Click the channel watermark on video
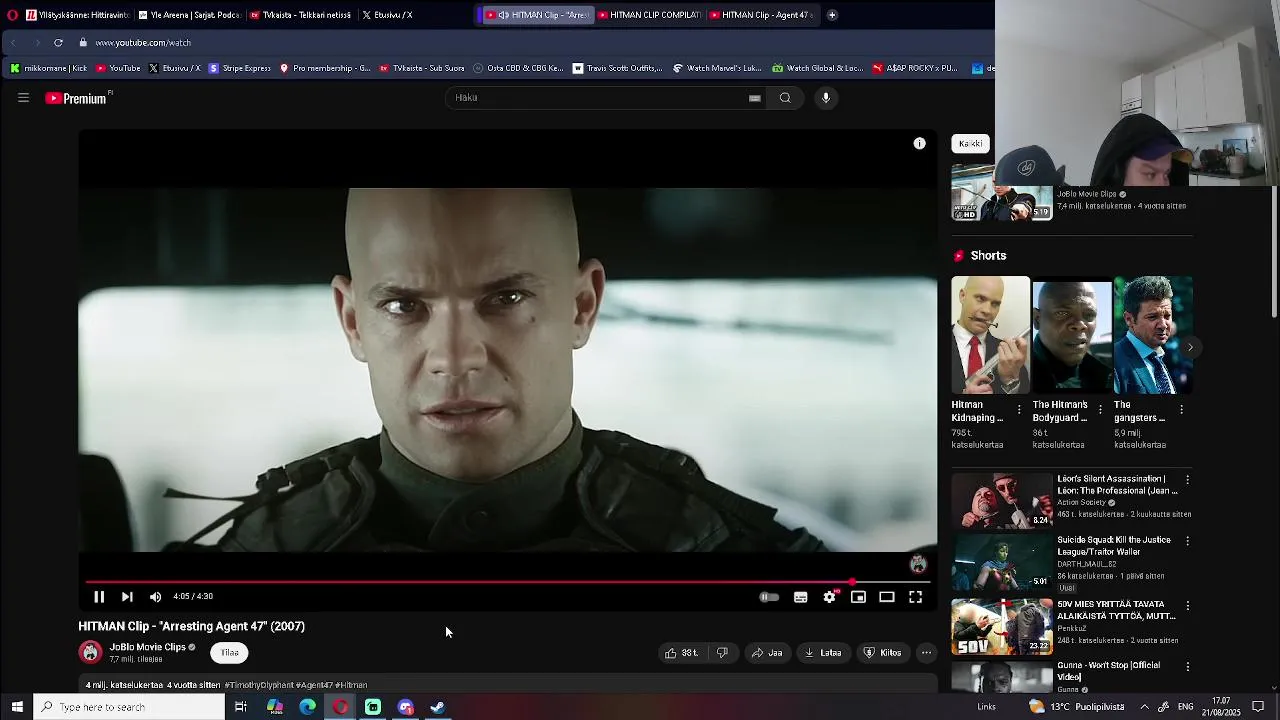Viewport: 1280px width, 720px height. [x=918, y=565]
